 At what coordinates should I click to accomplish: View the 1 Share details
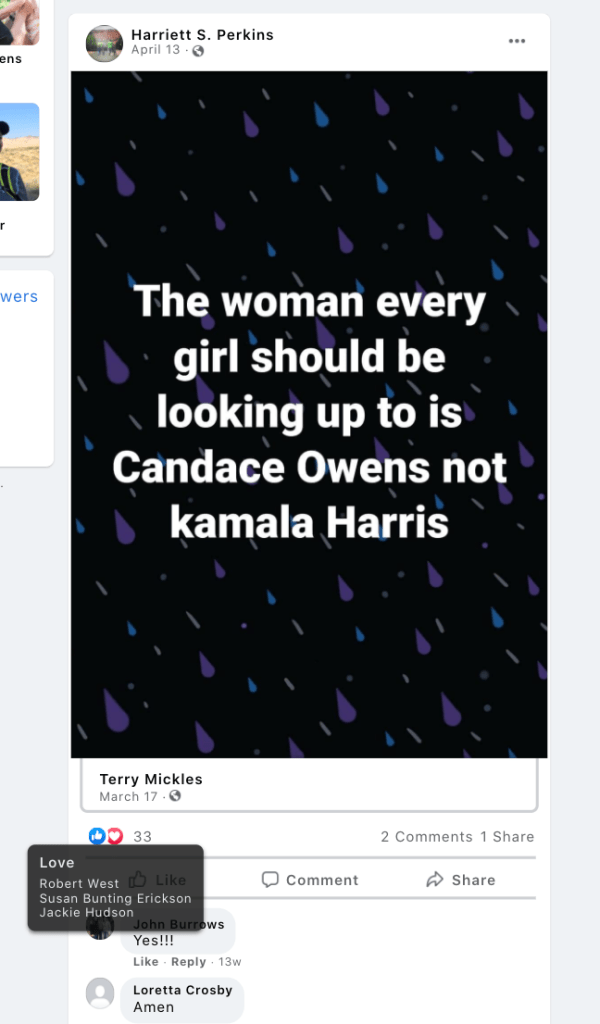point(507,837)
